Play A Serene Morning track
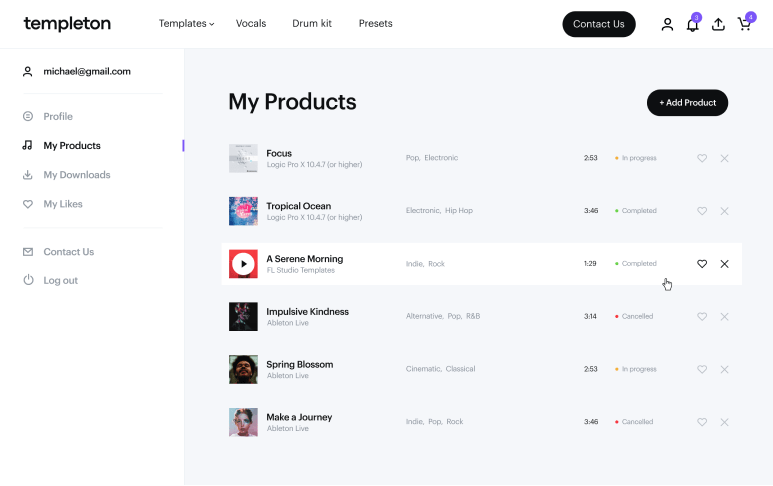 pyautogui.click(x=243, y=264)
